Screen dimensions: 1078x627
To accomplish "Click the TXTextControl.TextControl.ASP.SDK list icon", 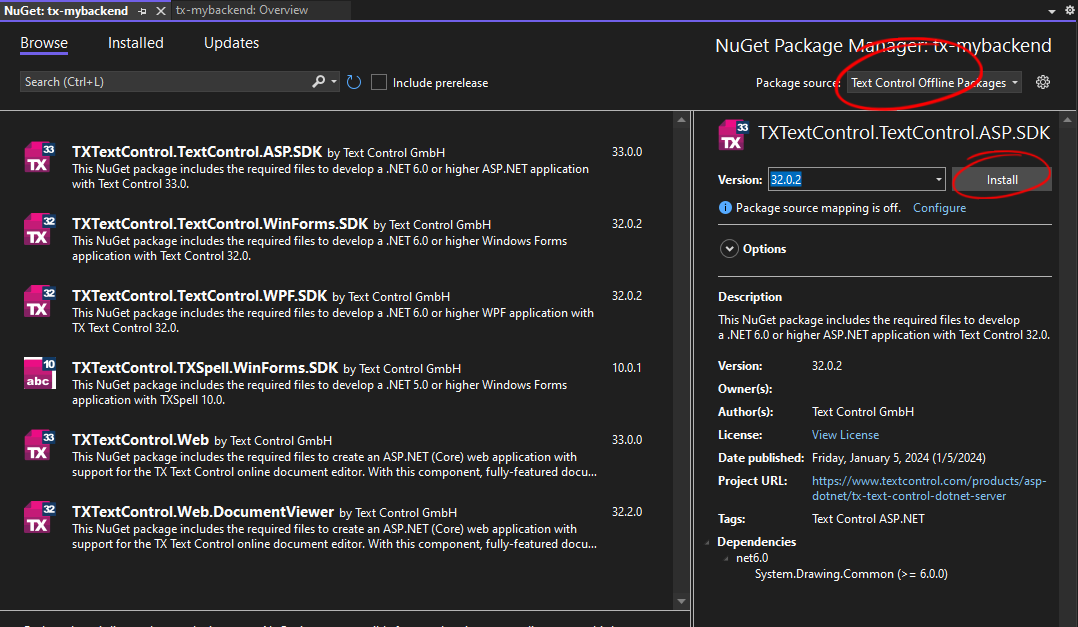I will 40,157.
